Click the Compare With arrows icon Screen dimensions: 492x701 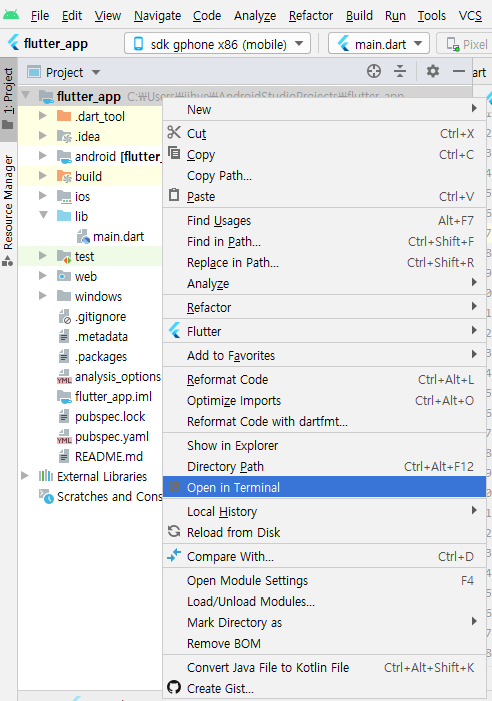tap(174, 555)
